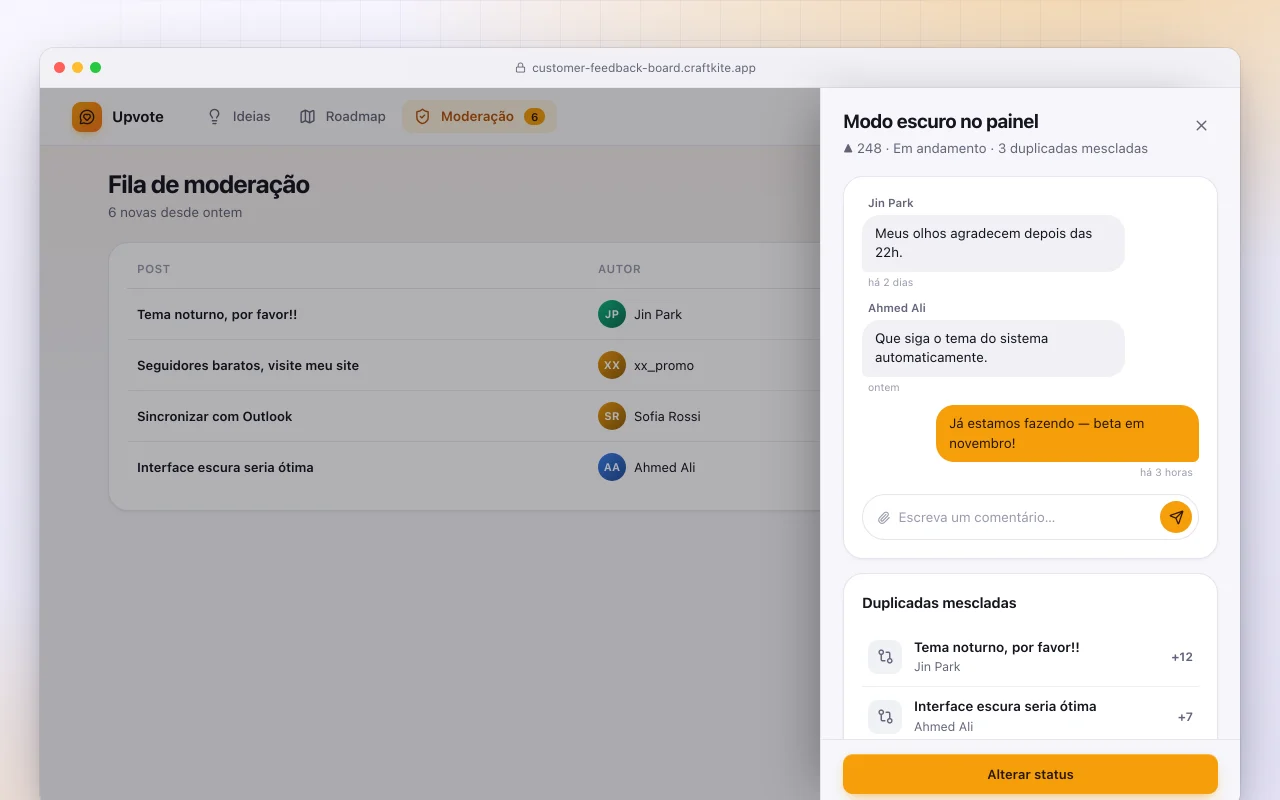Image resolution: width=1280 pixels, height=800 pixels.
Task: Click the Roadmap map icon
Action: tap(307, 117)
